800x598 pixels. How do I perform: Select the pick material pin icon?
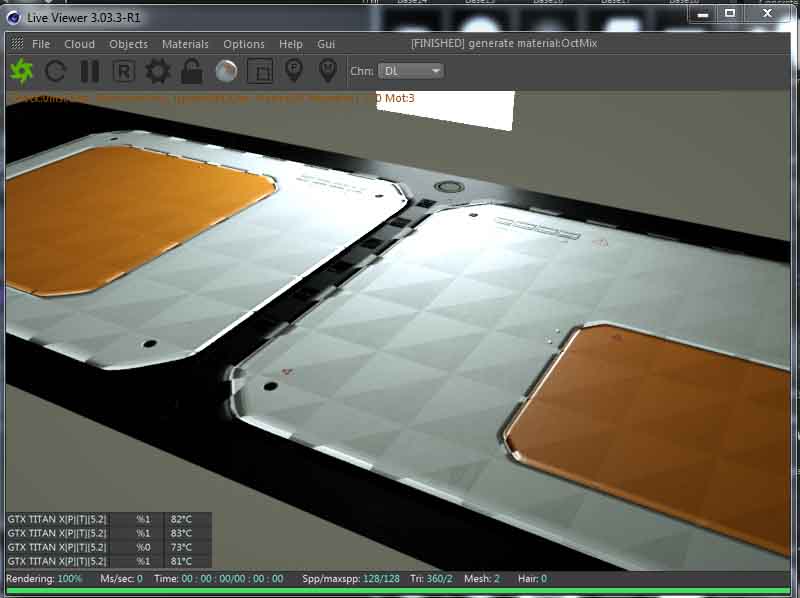(x=328, y=71)
